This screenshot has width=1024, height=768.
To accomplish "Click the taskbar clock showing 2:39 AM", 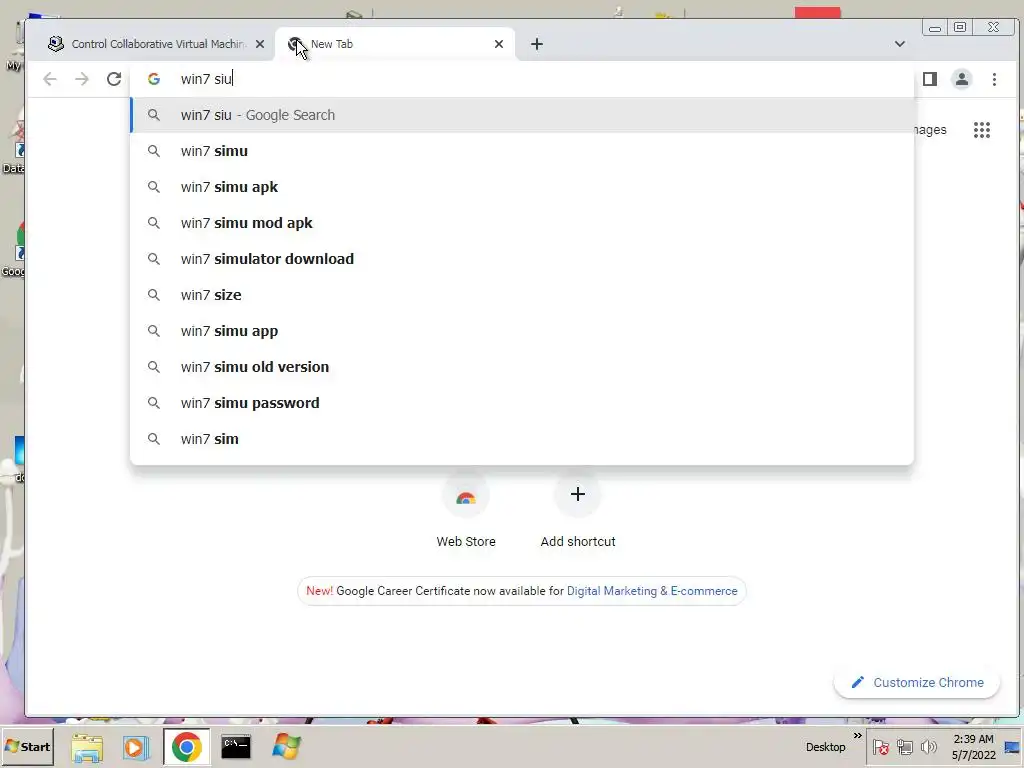I will (973, 747).
